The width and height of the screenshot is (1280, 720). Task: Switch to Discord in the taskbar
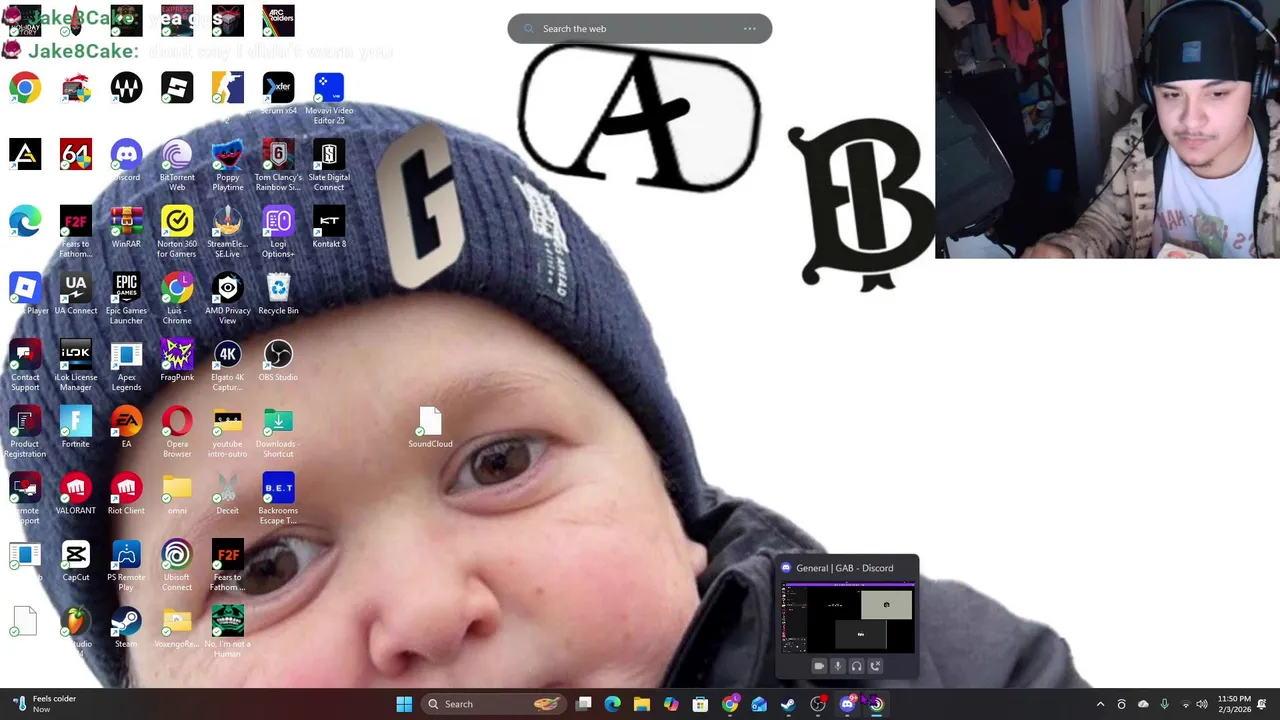(847, 704)
